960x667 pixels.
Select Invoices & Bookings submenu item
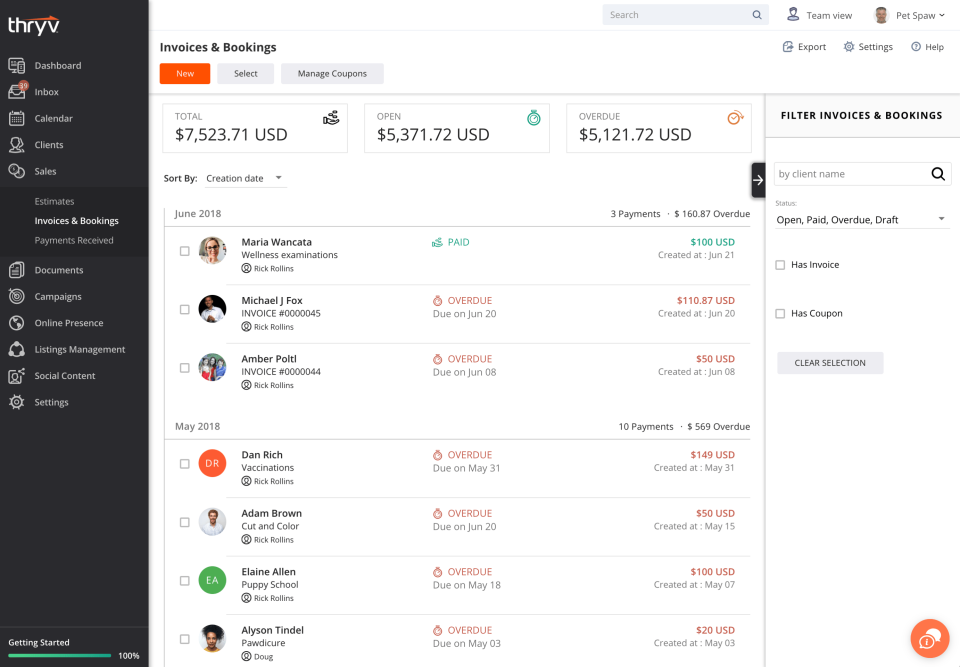77,220
